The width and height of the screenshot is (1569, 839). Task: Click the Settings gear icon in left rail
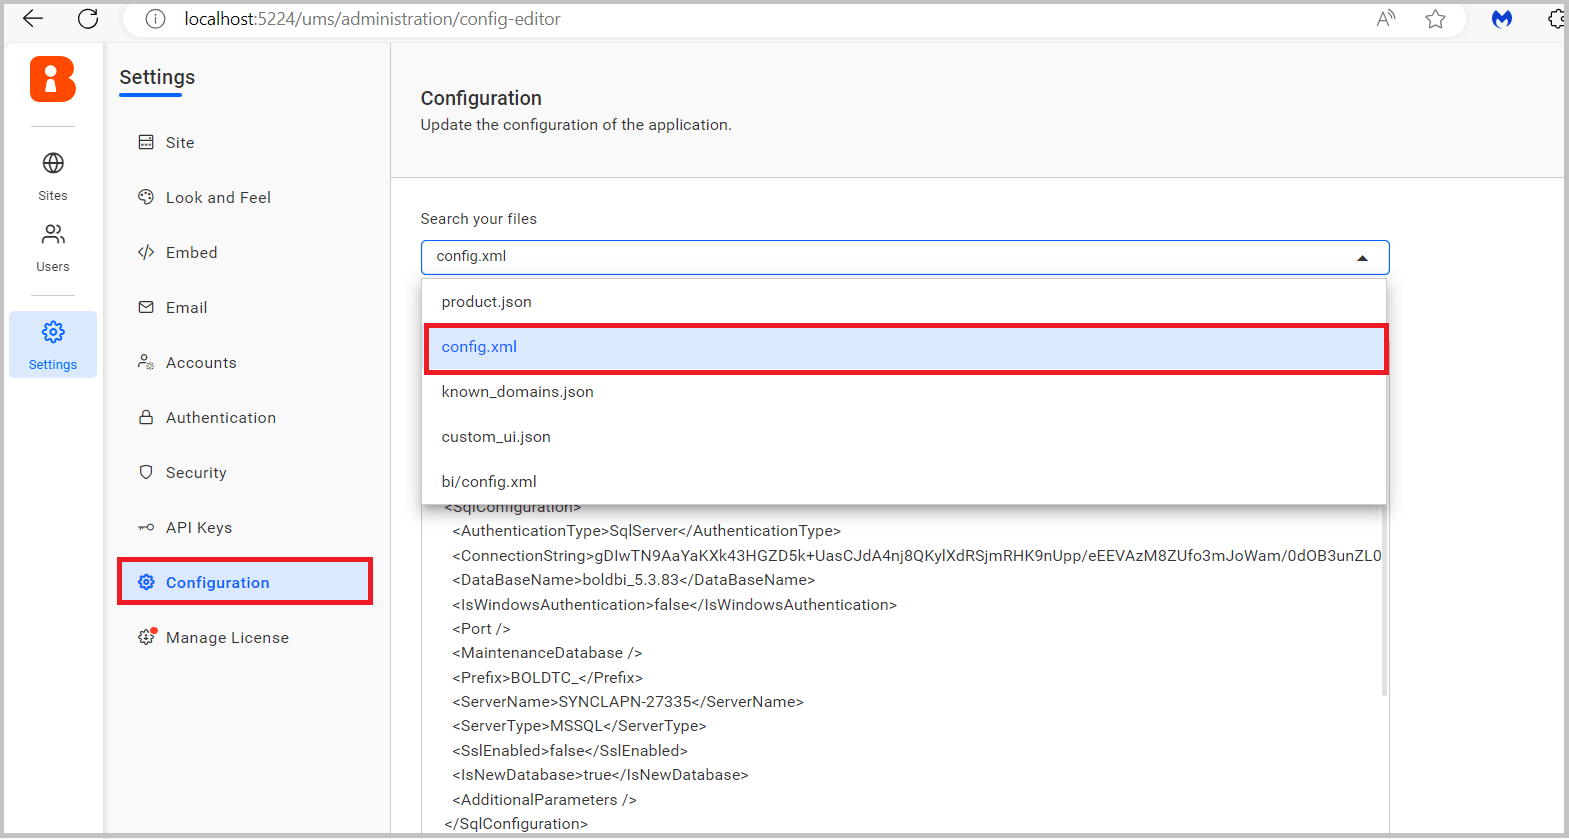point(53,332)
